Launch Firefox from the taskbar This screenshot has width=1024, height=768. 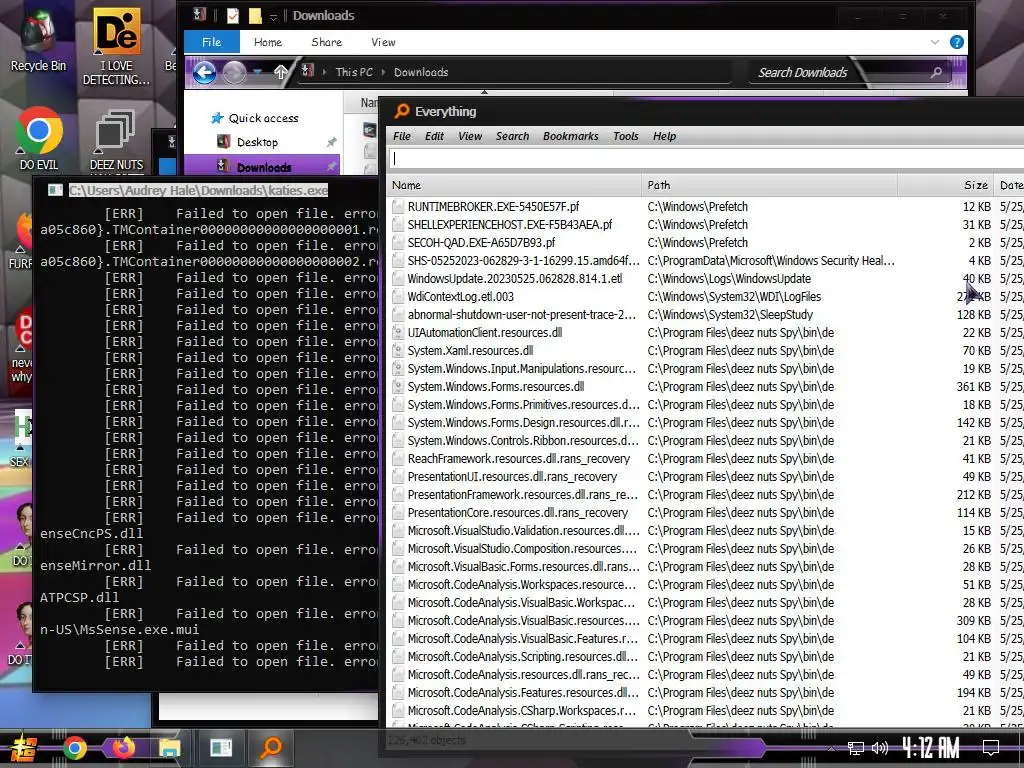point(123,748)
